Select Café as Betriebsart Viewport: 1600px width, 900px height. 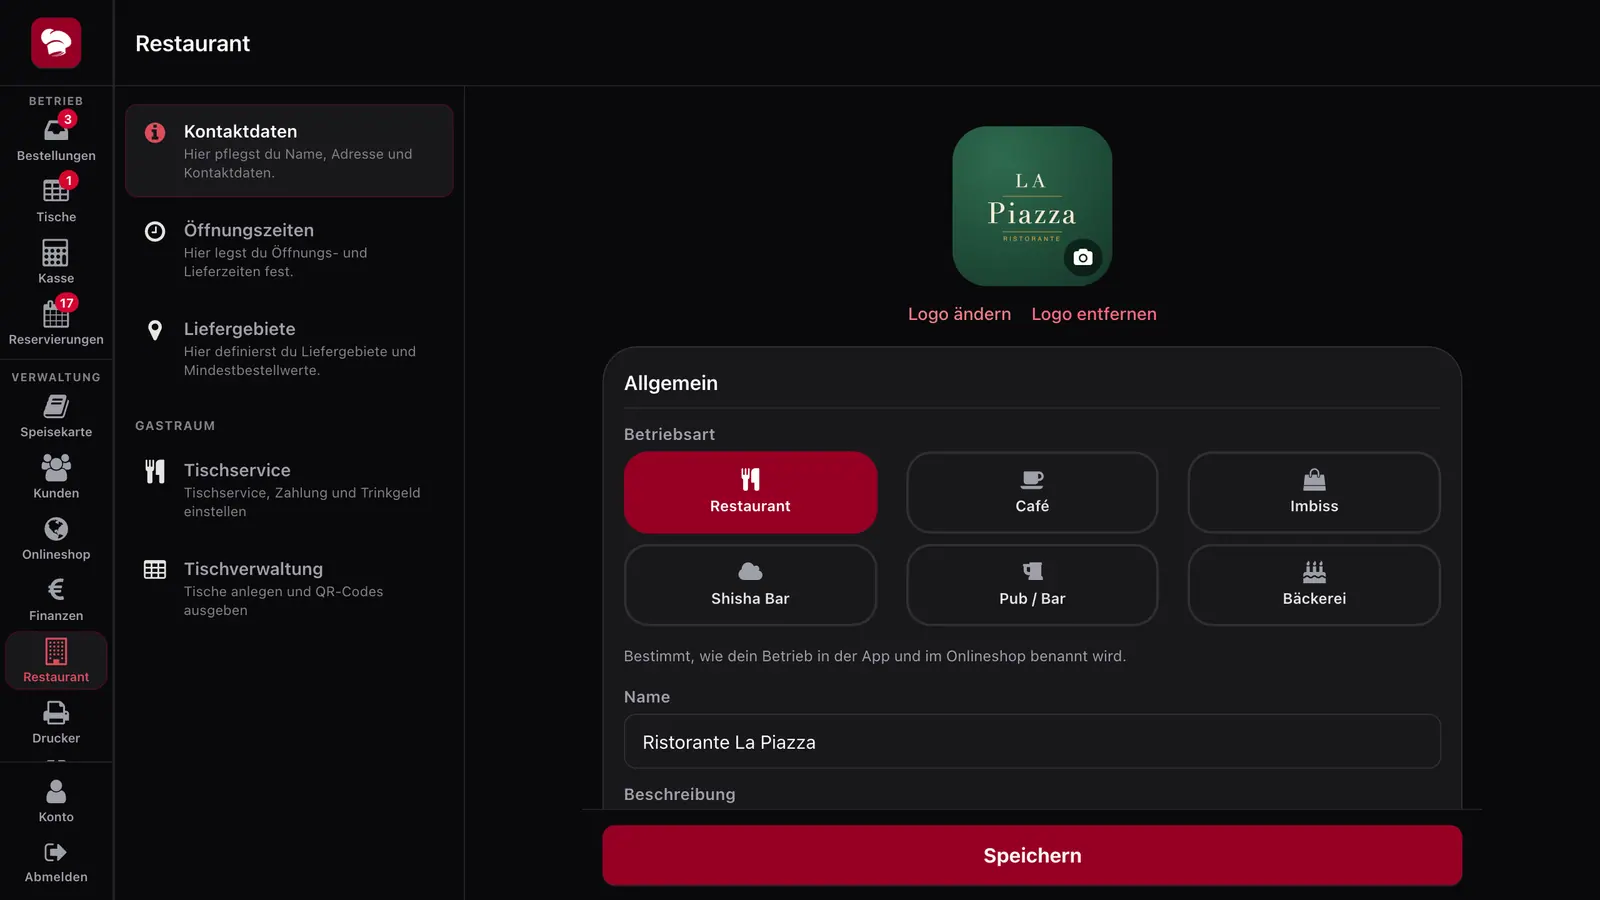click(x=1032, y=492)
